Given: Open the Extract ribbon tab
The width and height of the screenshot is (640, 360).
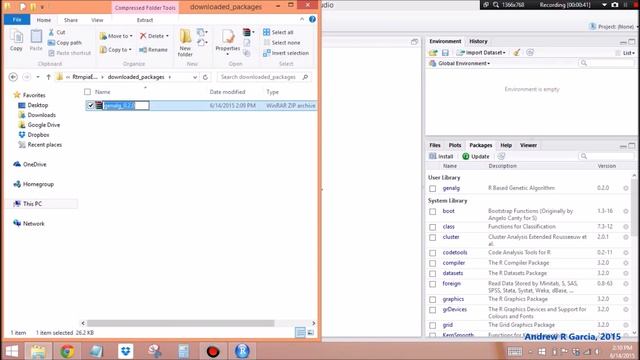Looking at the screenshot, I should (145, 20).
